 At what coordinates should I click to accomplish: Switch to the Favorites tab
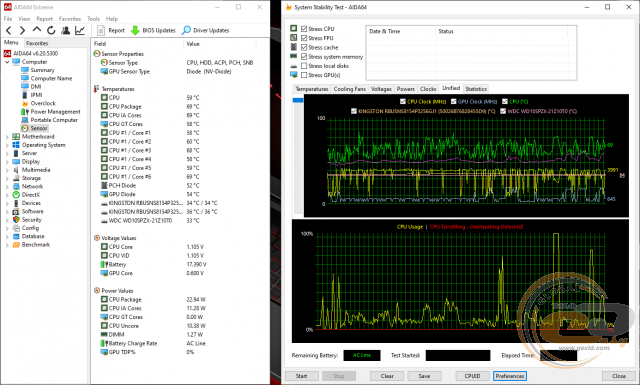pyautogui.click(x=37, y=43)
